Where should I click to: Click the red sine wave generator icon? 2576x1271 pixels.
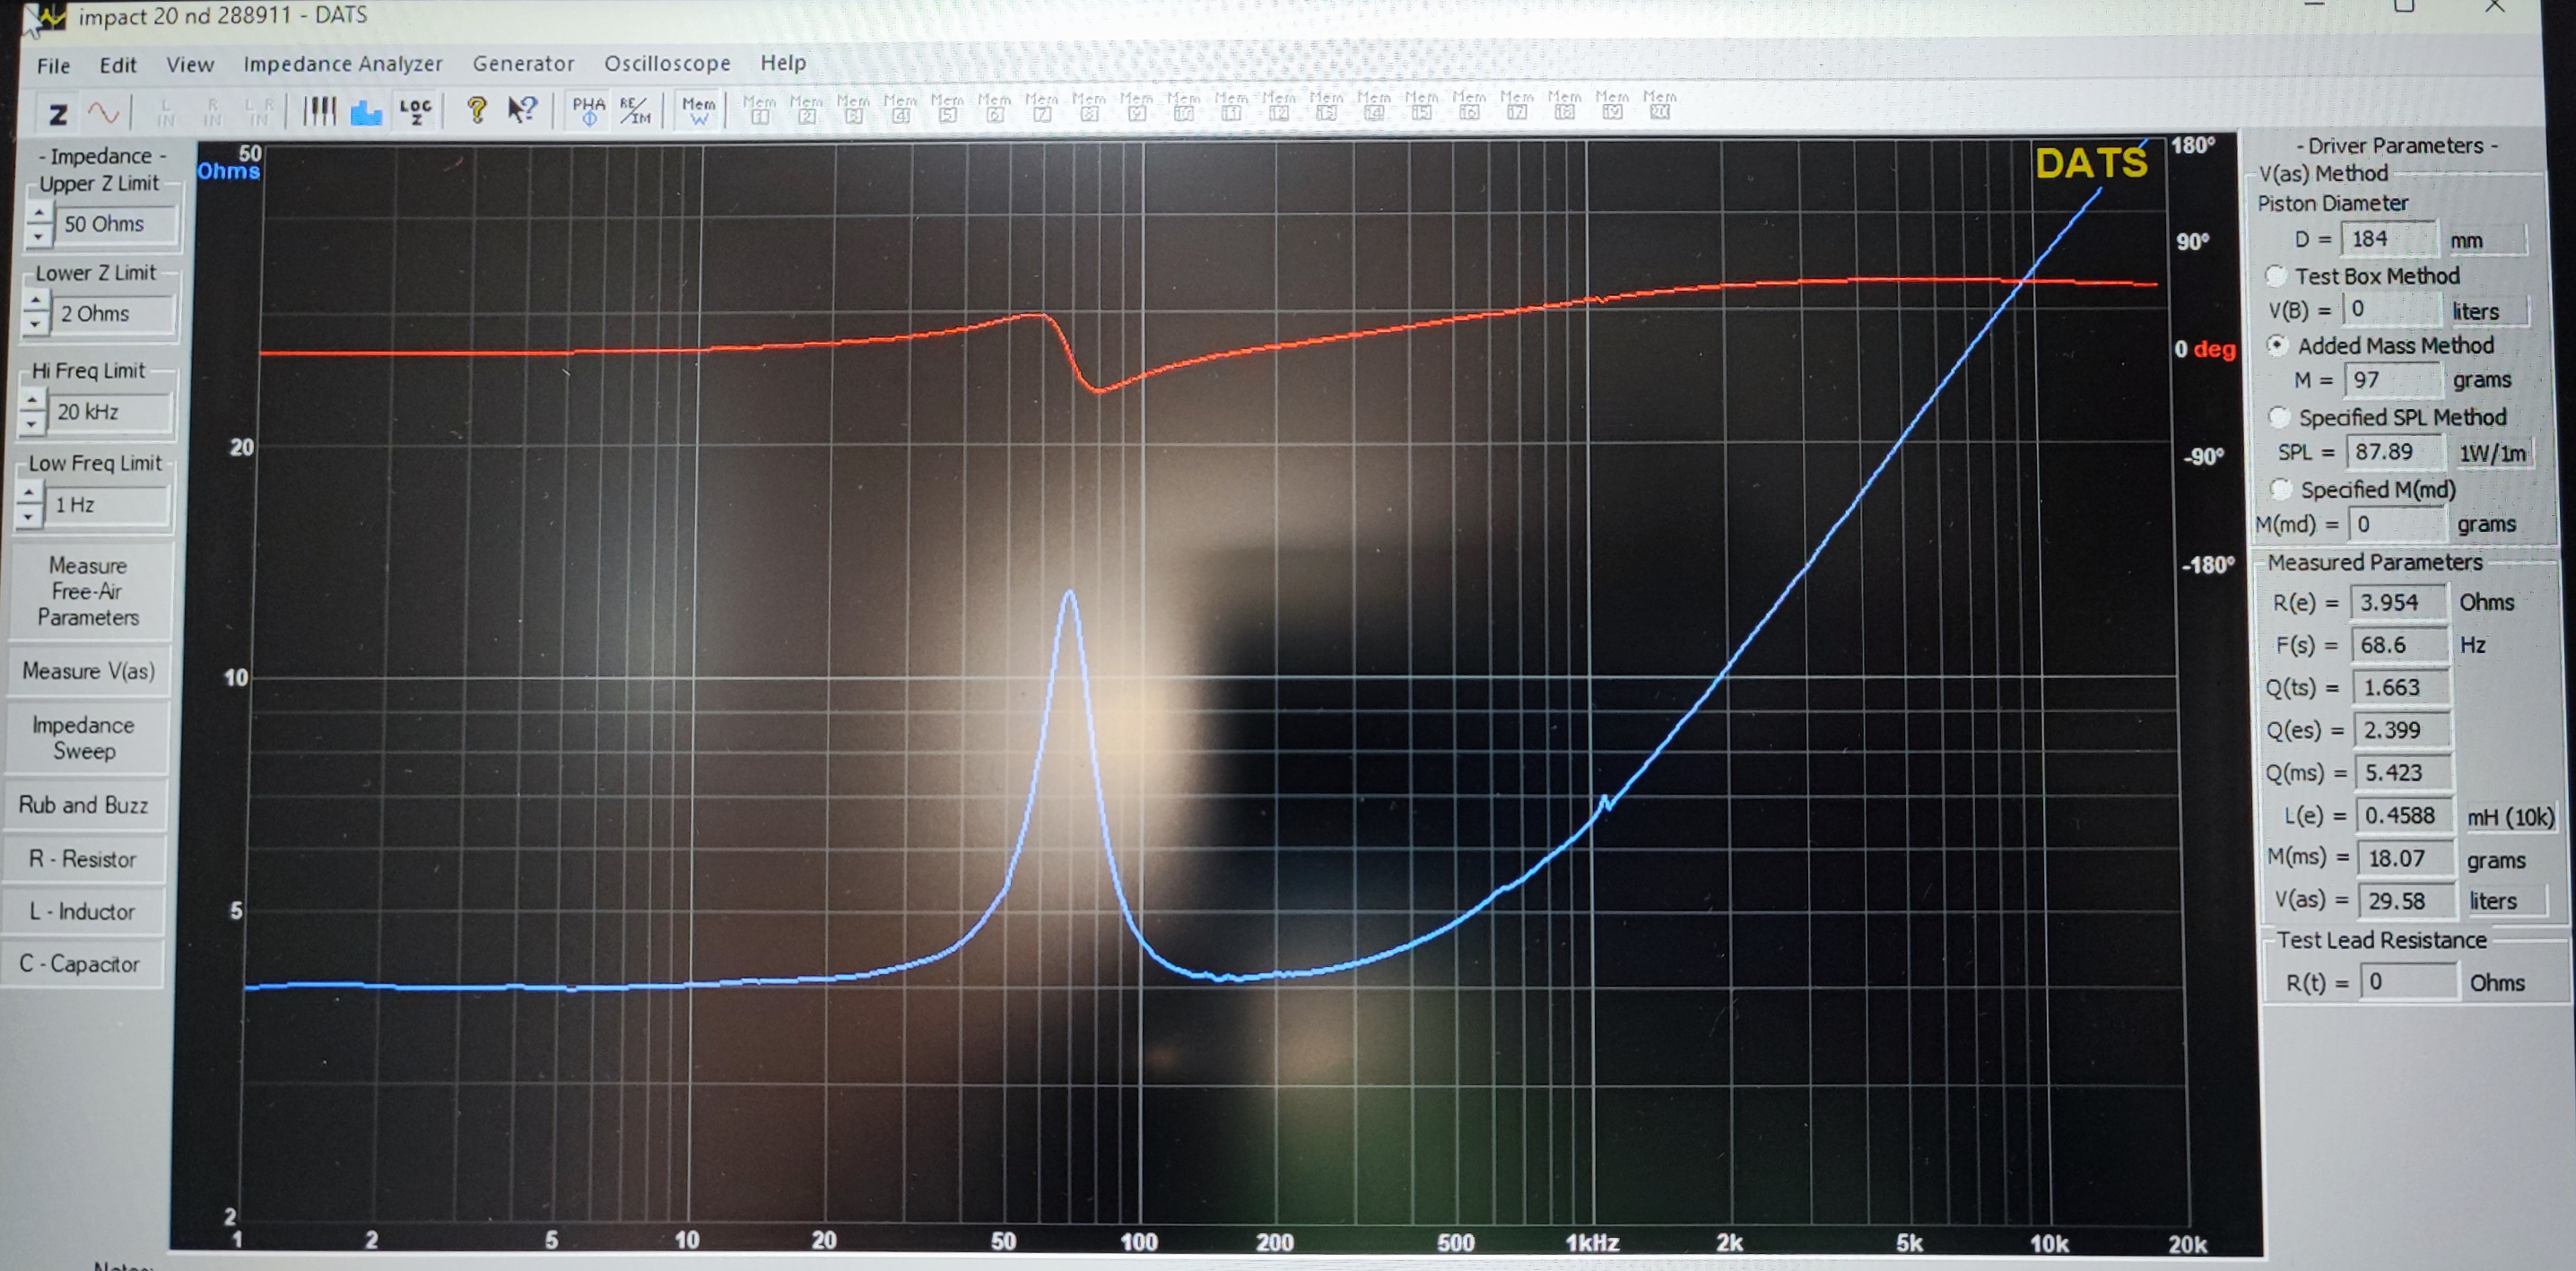click(104, 113)
